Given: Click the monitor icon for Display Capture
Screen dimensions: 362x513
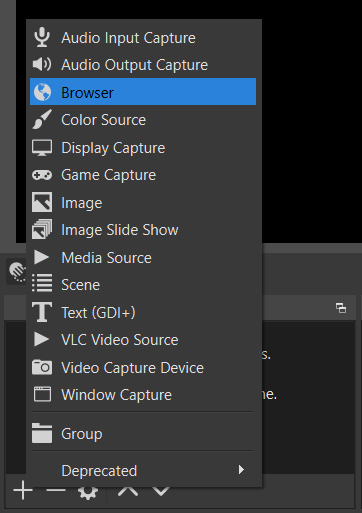Looking at the screenshot, I should (x=42, y=147).
